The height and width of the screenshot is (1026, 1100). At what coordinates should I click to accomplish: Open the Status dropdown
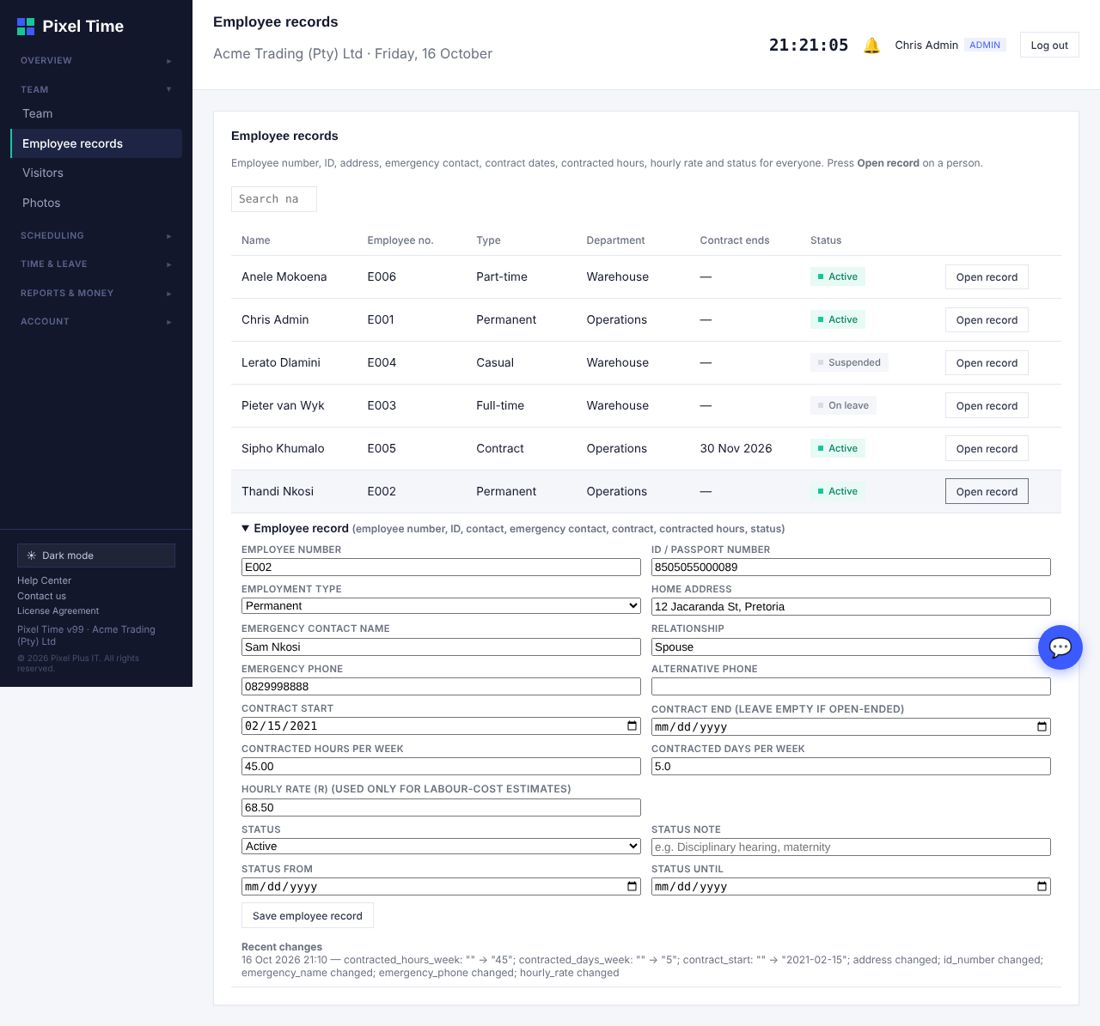[x=441, y=846]
